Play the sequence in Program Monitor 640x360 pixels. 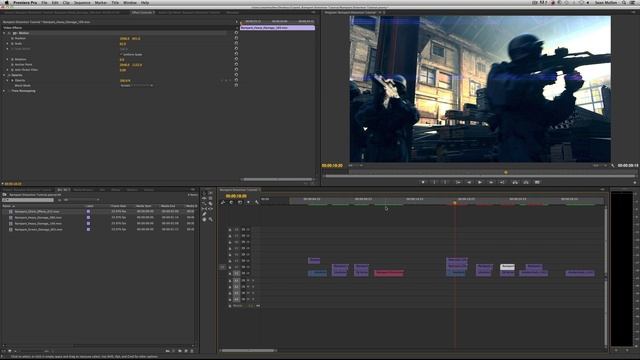pos(480,182)
